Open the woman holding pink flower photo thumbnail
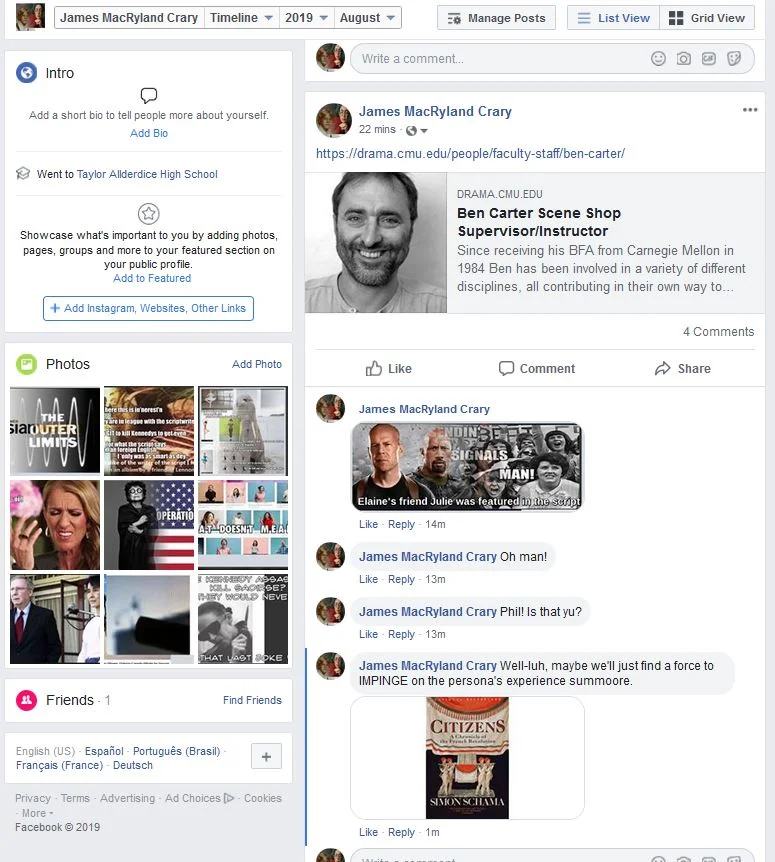The image size is (775, 862). coord(55,524)
